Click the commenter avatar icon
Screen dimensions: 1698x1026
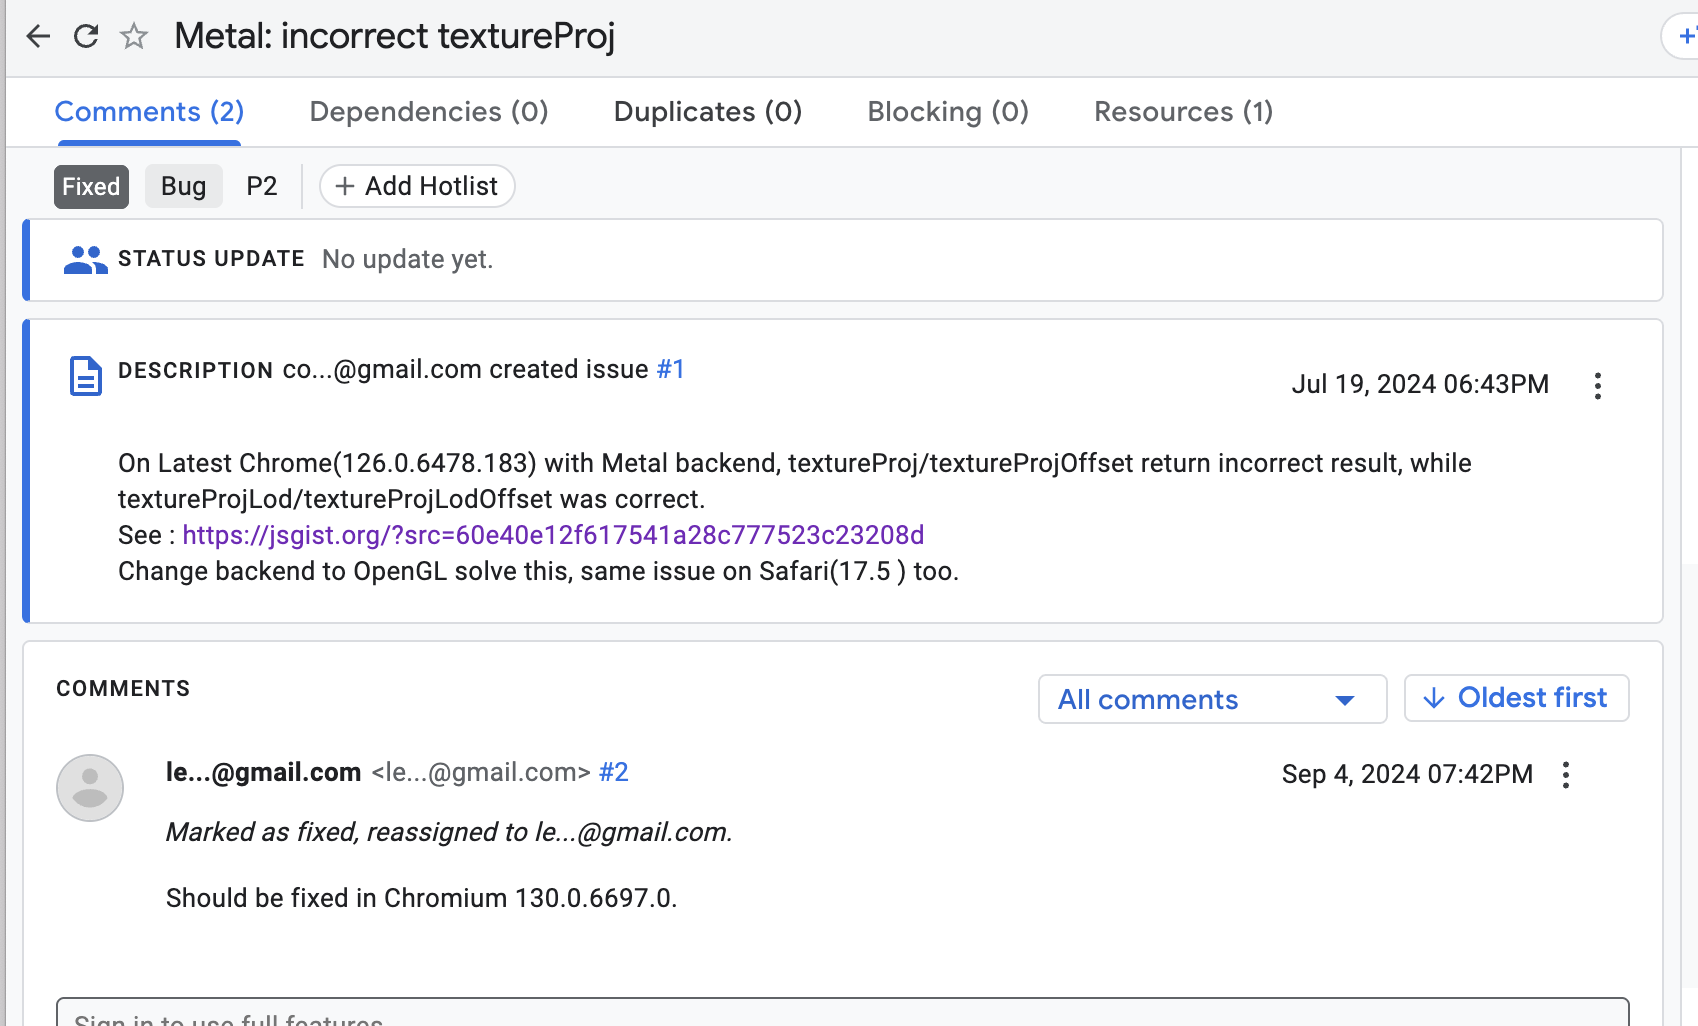click(90, 788)
